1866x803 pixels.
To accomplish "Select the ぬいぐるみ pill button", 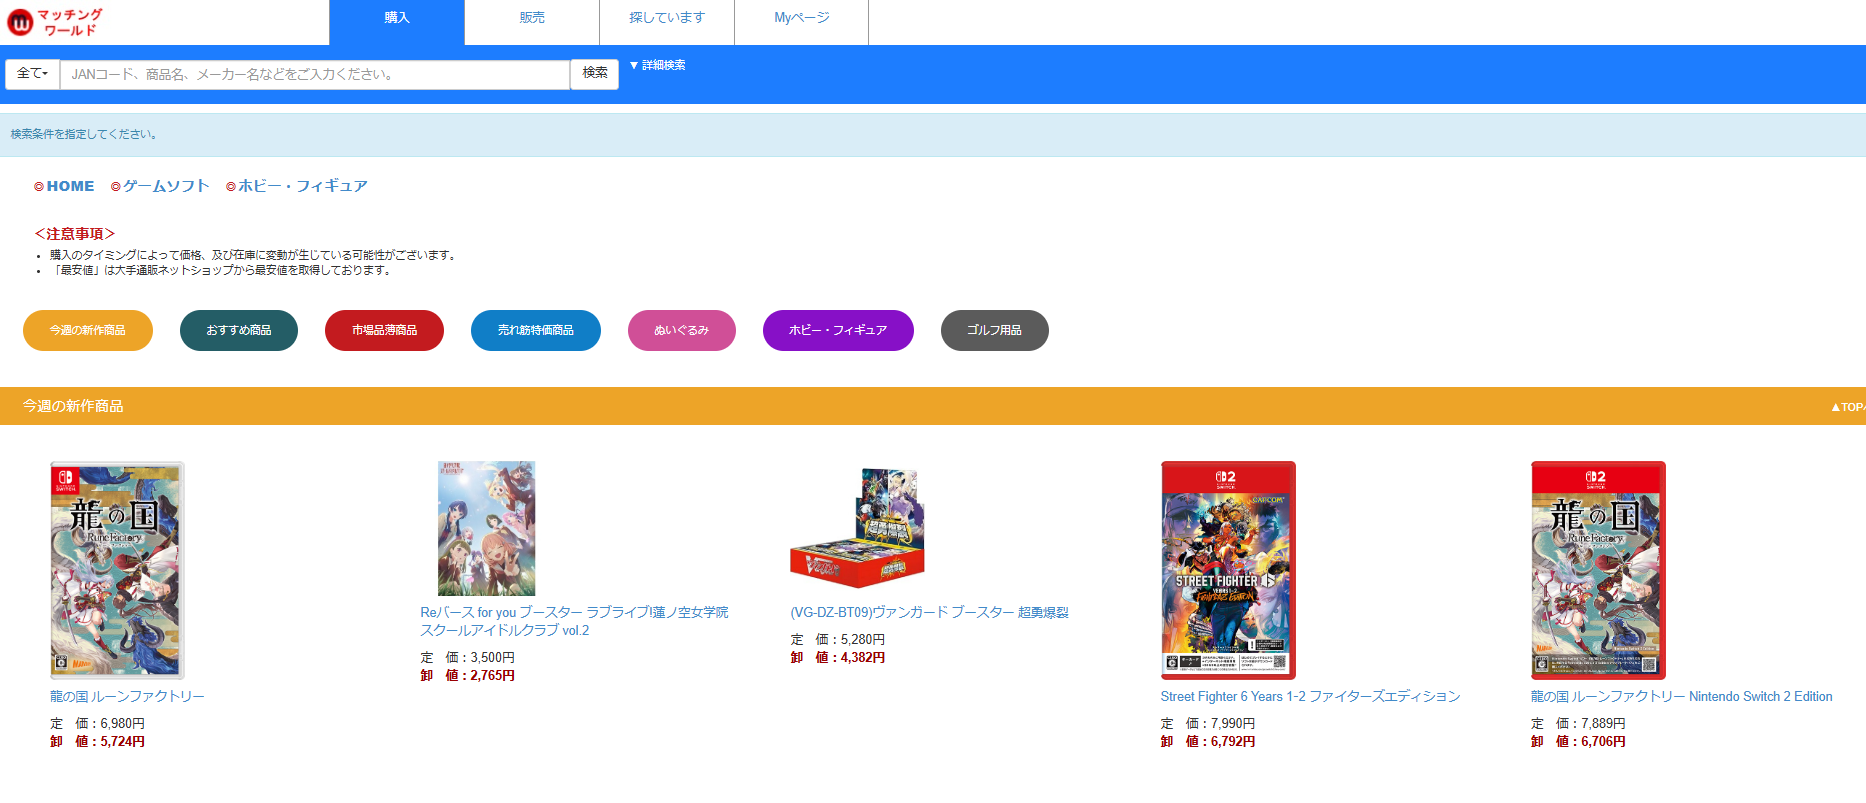I will click(x=682, y=330).
